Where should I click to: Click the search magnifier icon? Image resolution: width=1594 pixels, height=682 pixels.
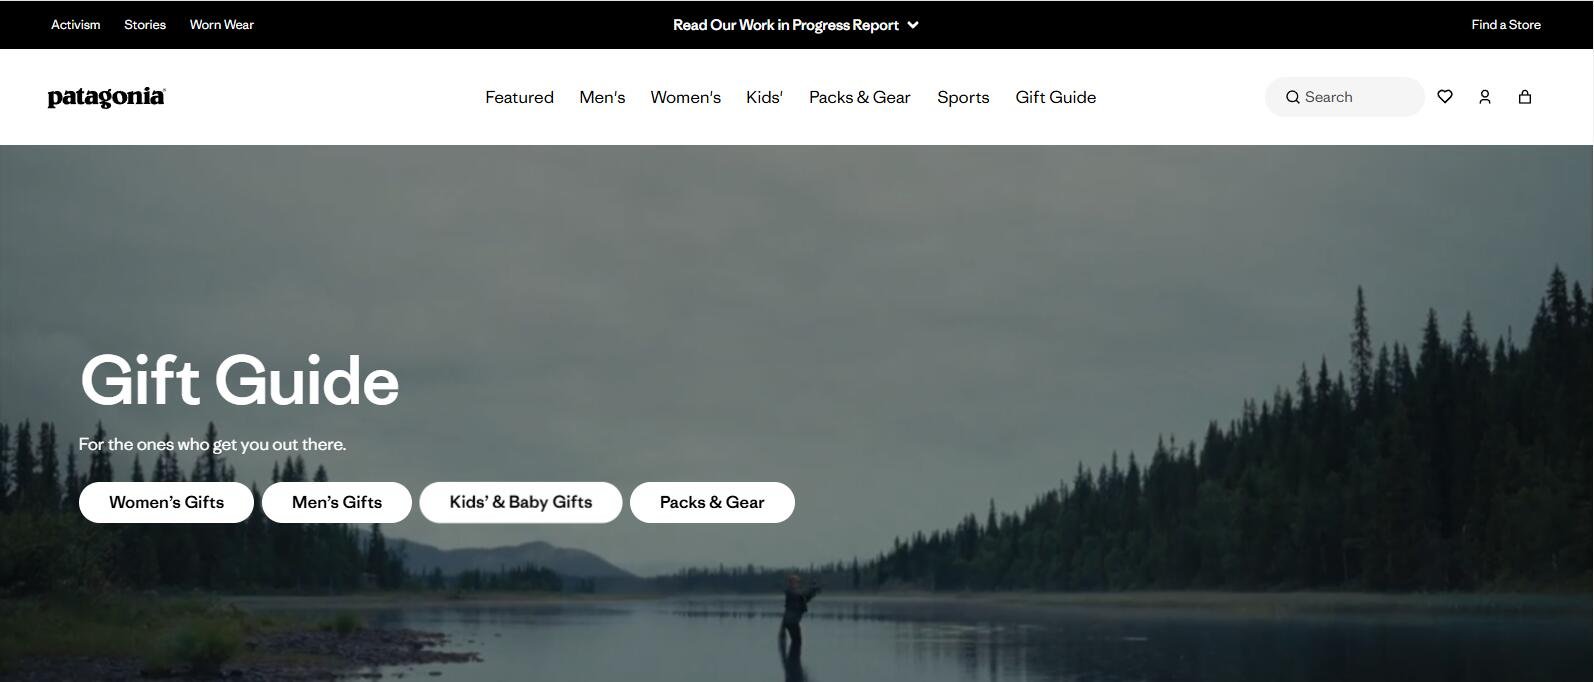click(1292, 97)
